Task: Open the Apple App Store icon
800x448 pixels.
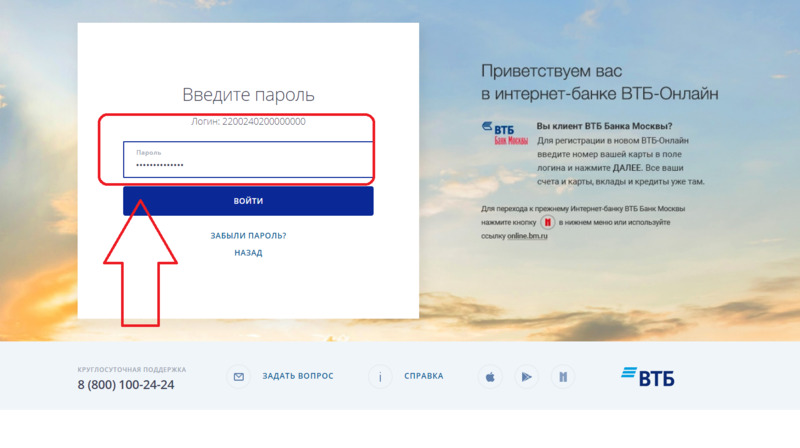Action: coord(490,377)
